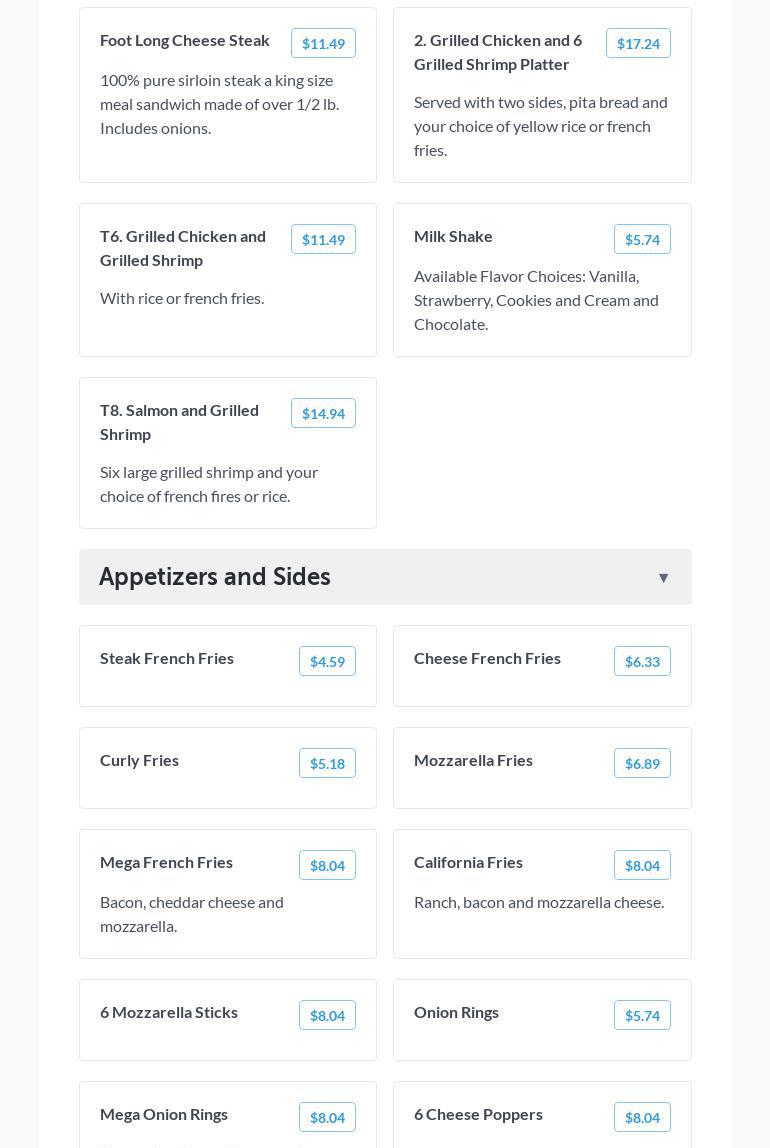Image resolution: width=770 pixels, height=1148 pixels.
Task: Click the $6.89 Mozzarella Fries price
Action: click(642, 763)
